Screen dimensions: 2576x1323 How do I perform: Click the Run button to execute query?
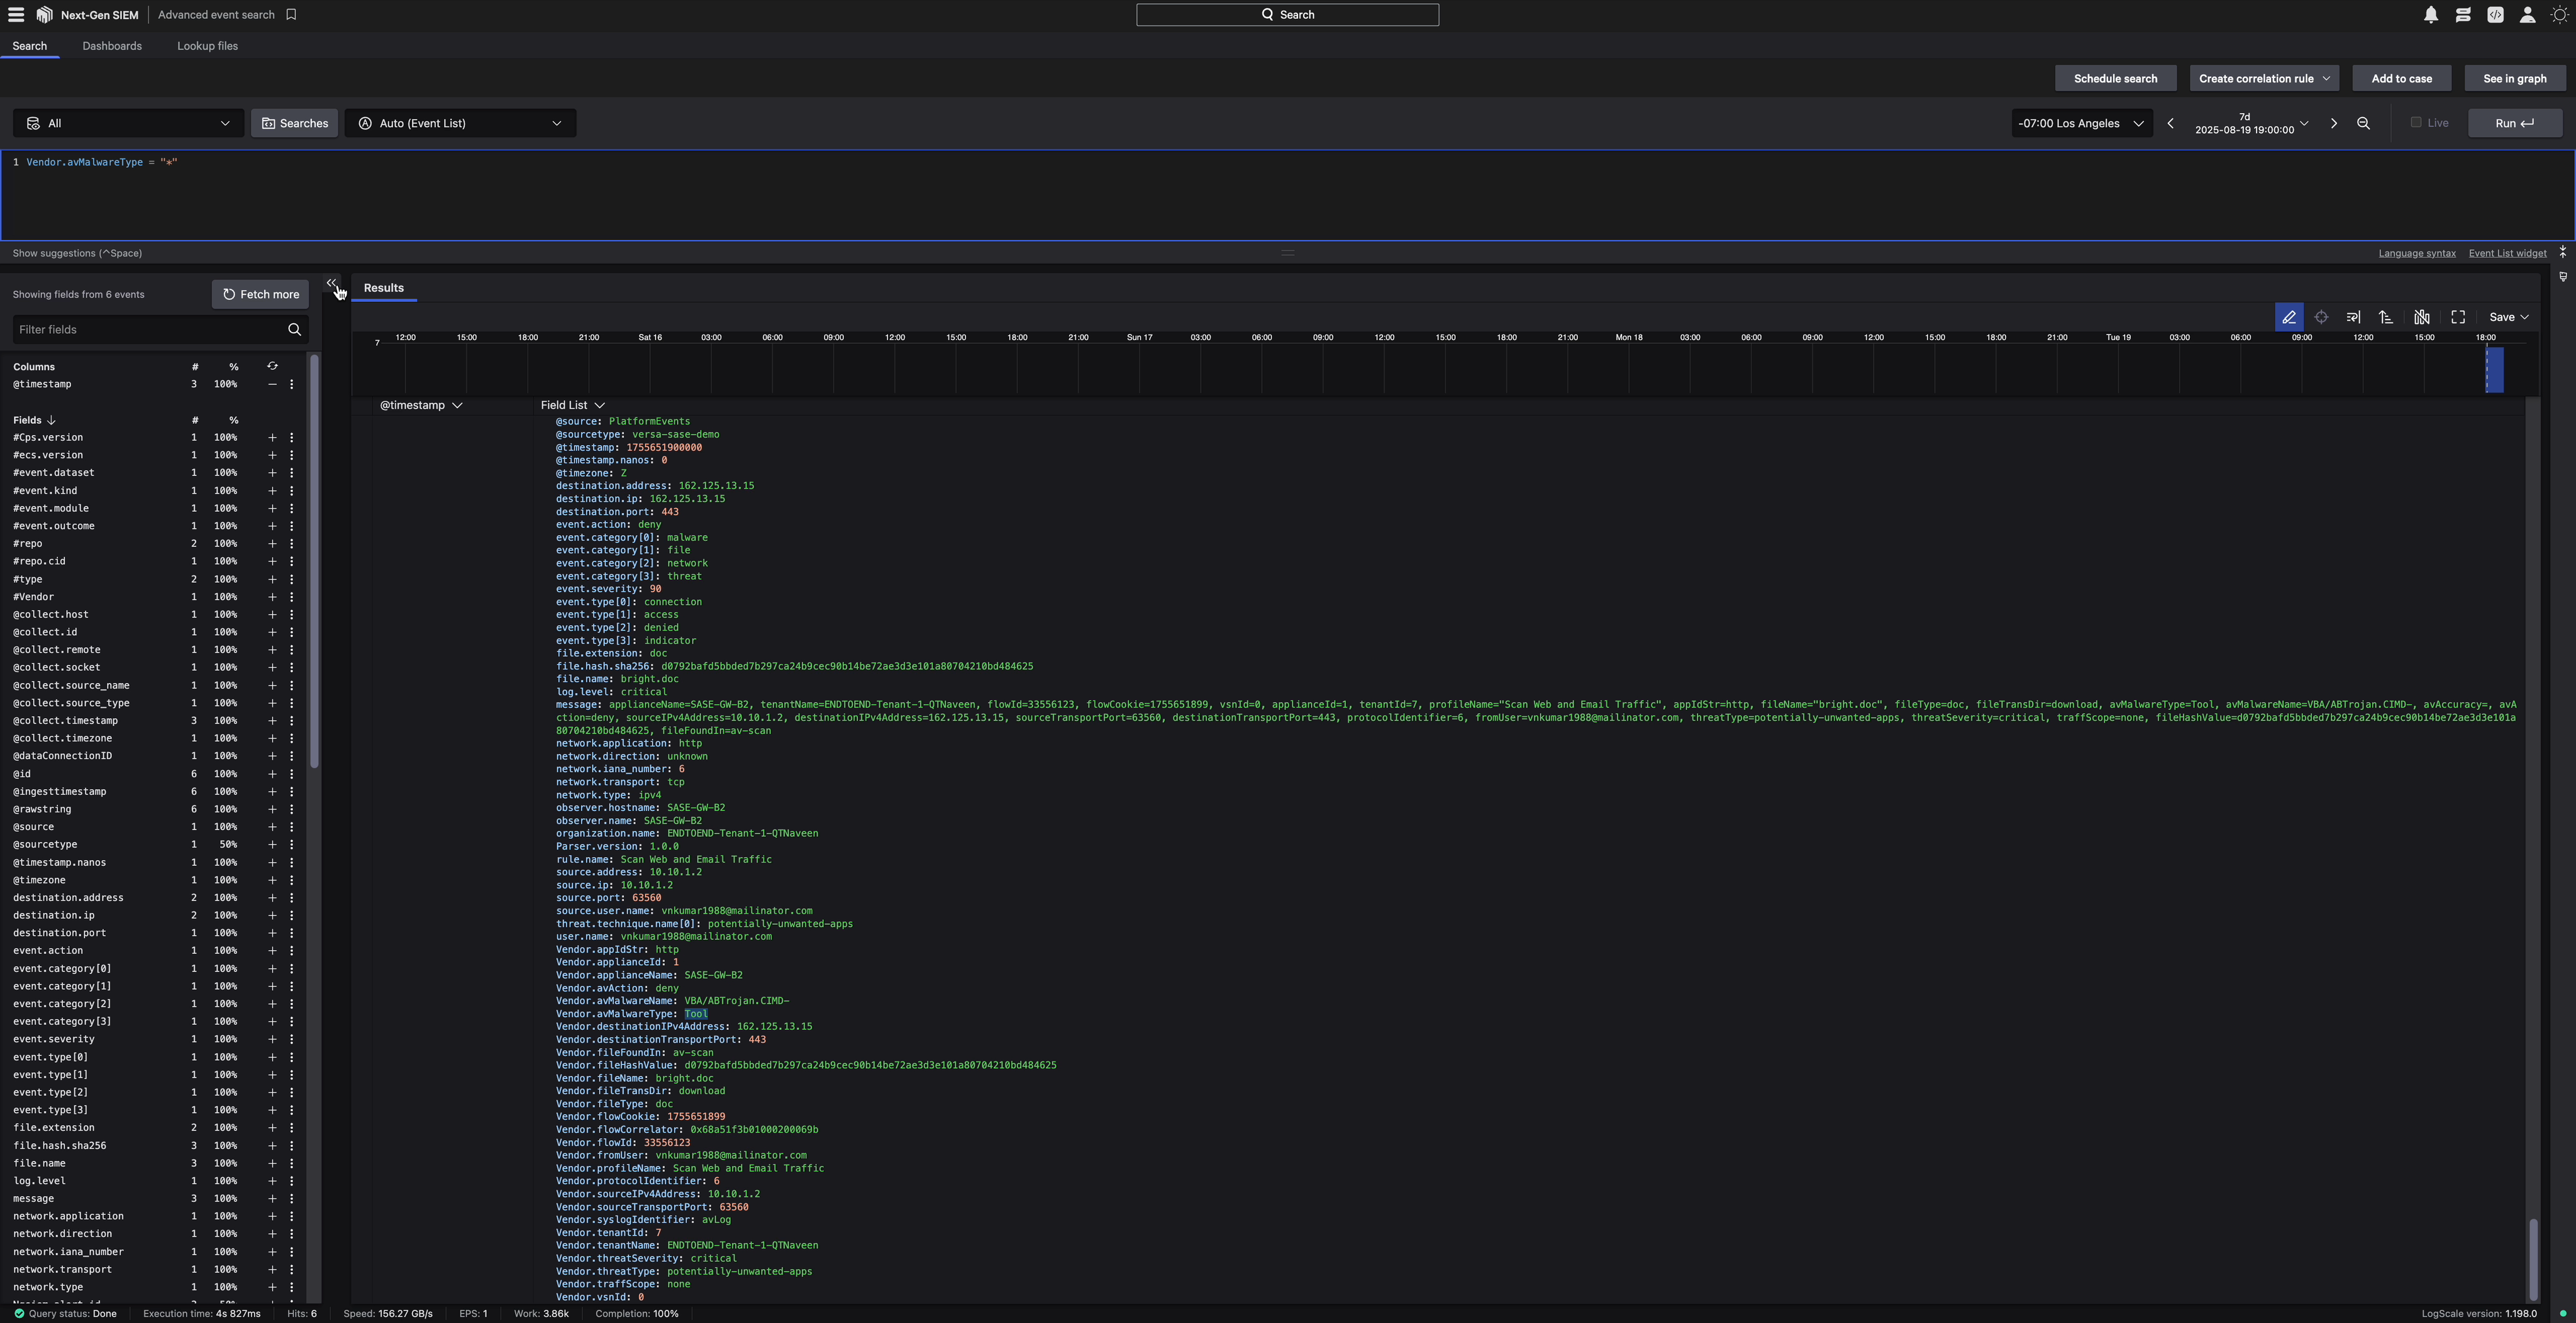point(2514,123)
